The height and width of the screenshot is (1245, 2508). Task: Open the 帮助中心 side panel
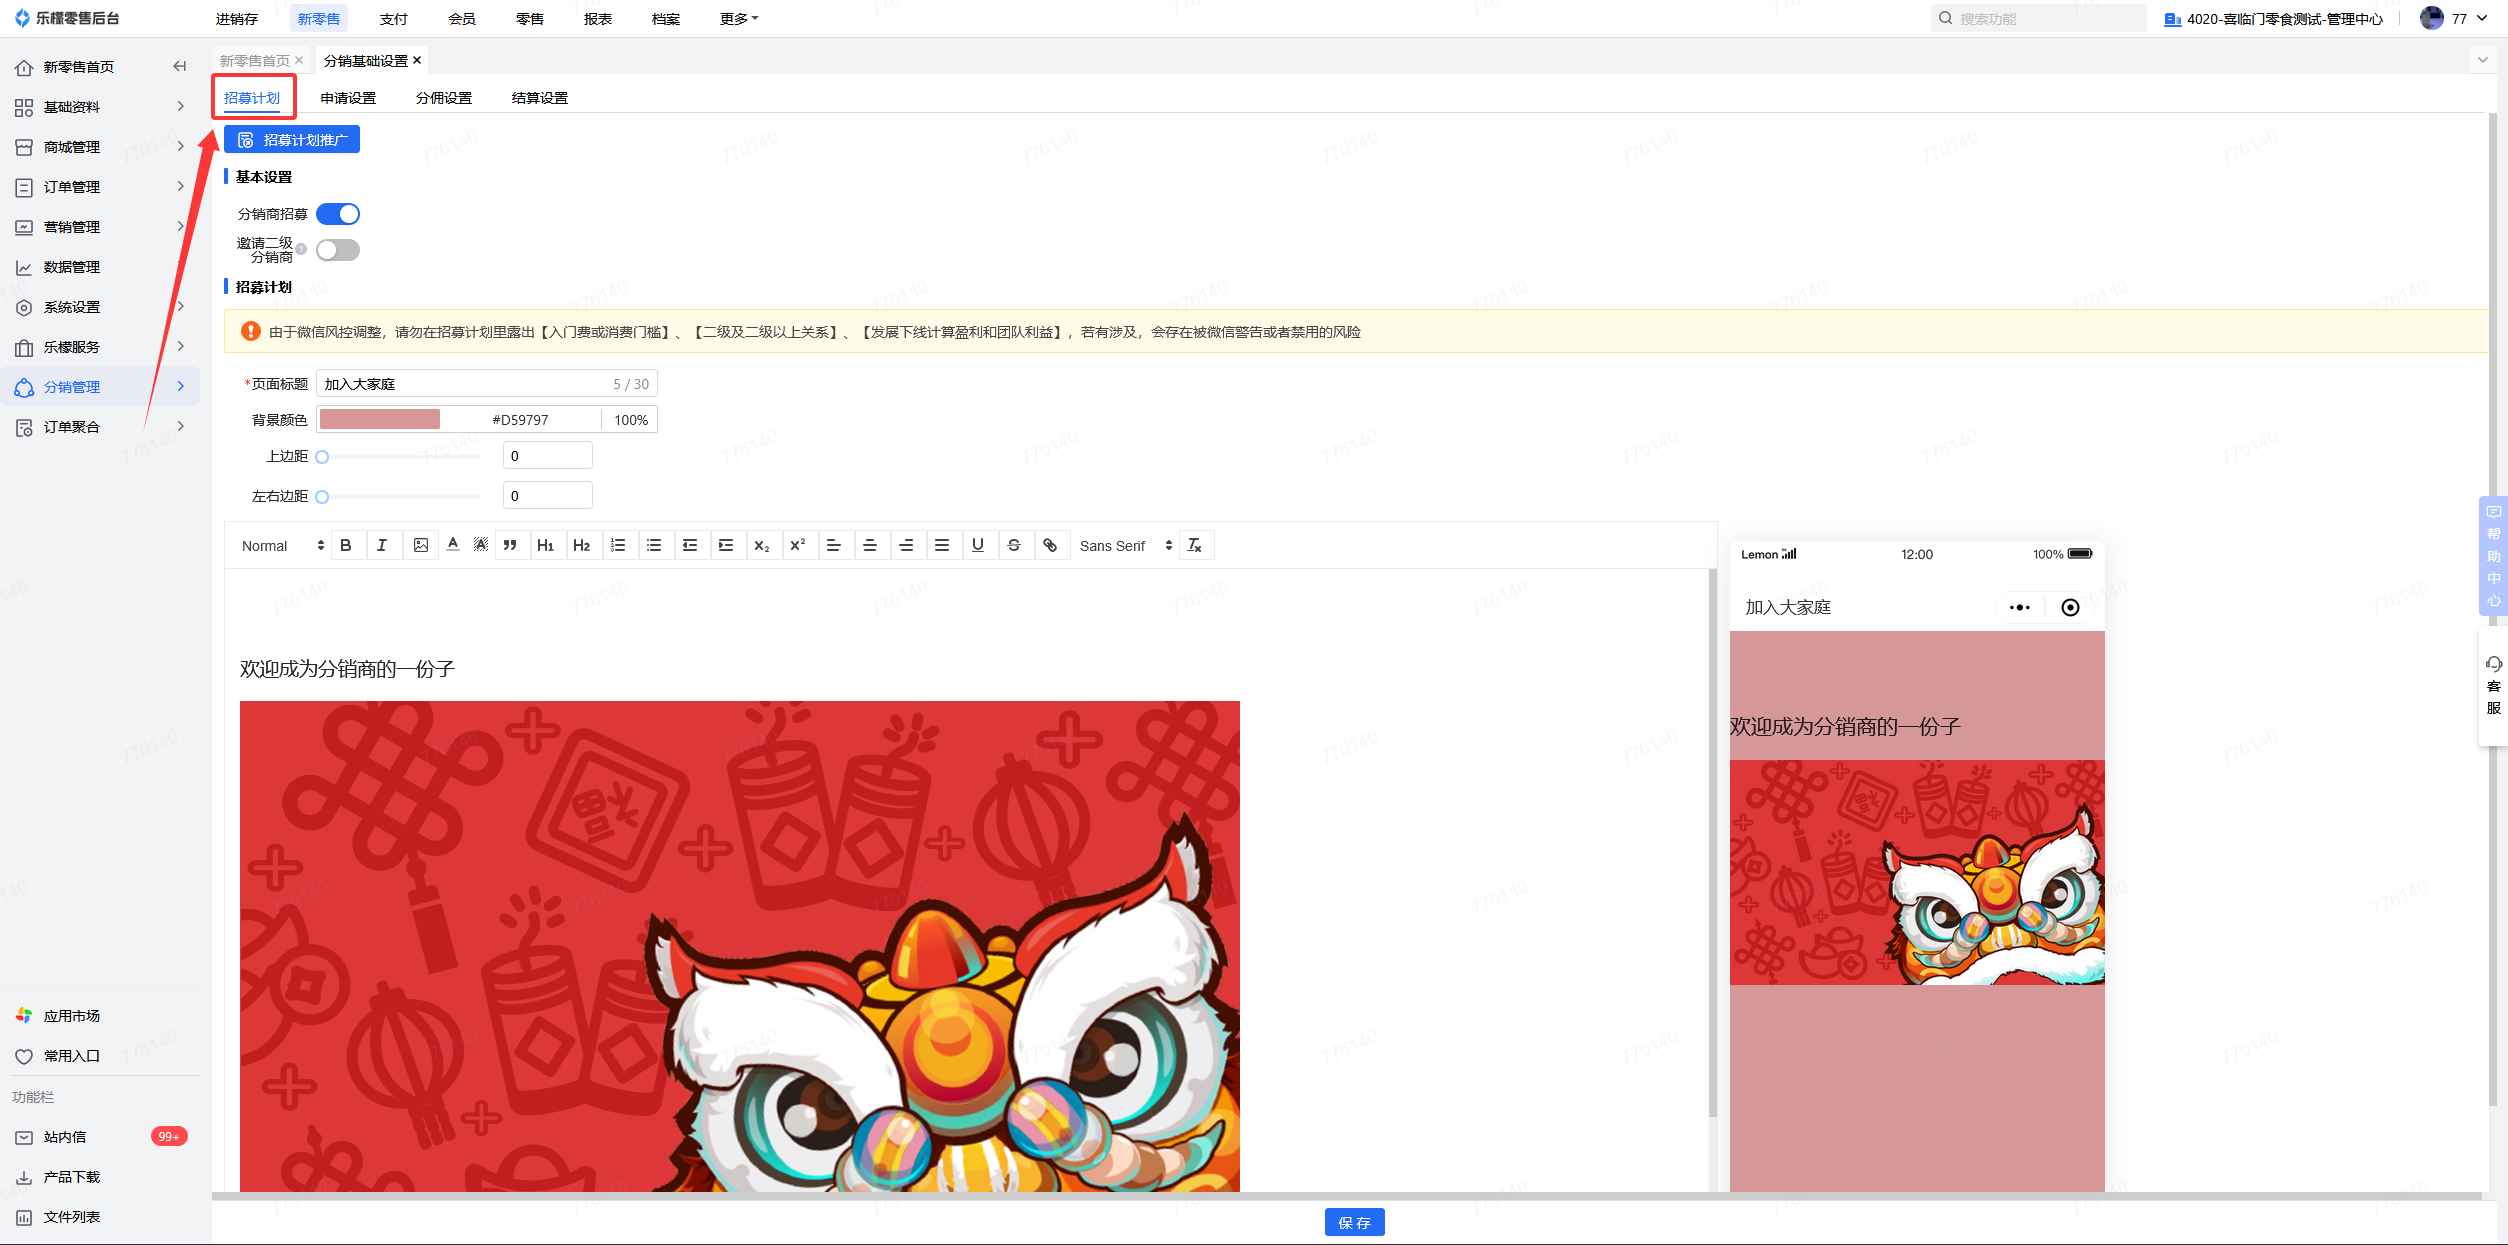(2493, 556)
